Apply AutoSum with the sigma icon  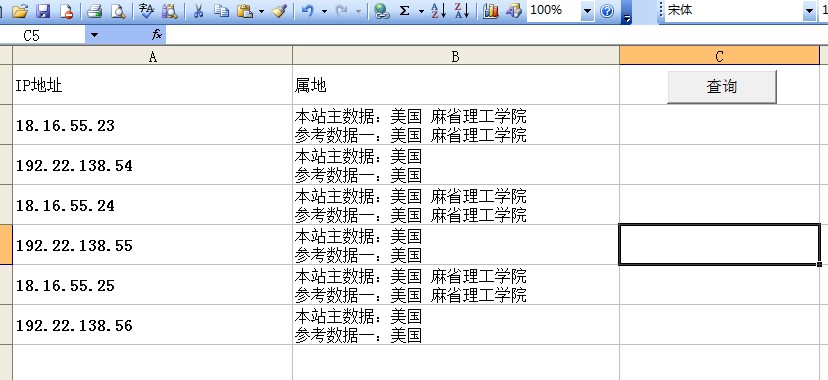point(404,11)
